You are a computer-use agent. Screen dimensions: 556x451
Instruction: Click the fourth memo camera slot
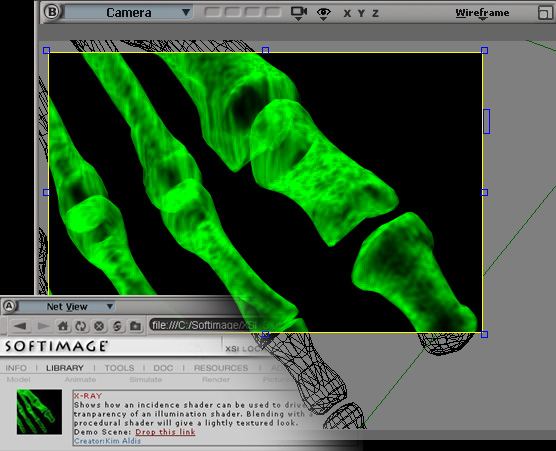point(273,12)
